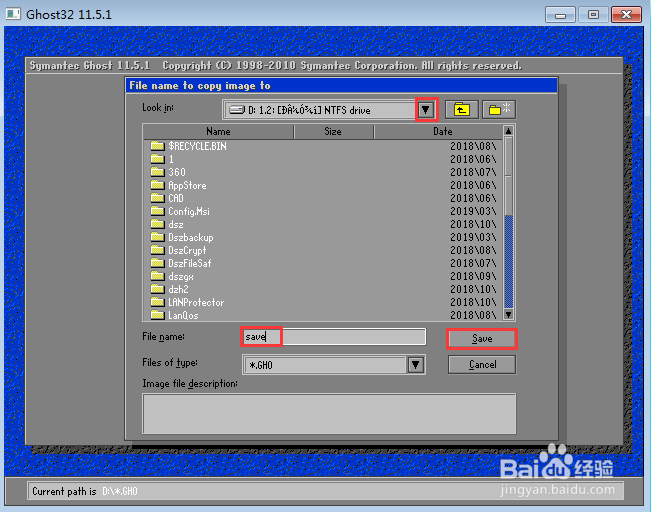Click the $RECYCLE.BIN folder icon
The height and width of the screenshot is (512, 651).
click(x=157, y=146)
